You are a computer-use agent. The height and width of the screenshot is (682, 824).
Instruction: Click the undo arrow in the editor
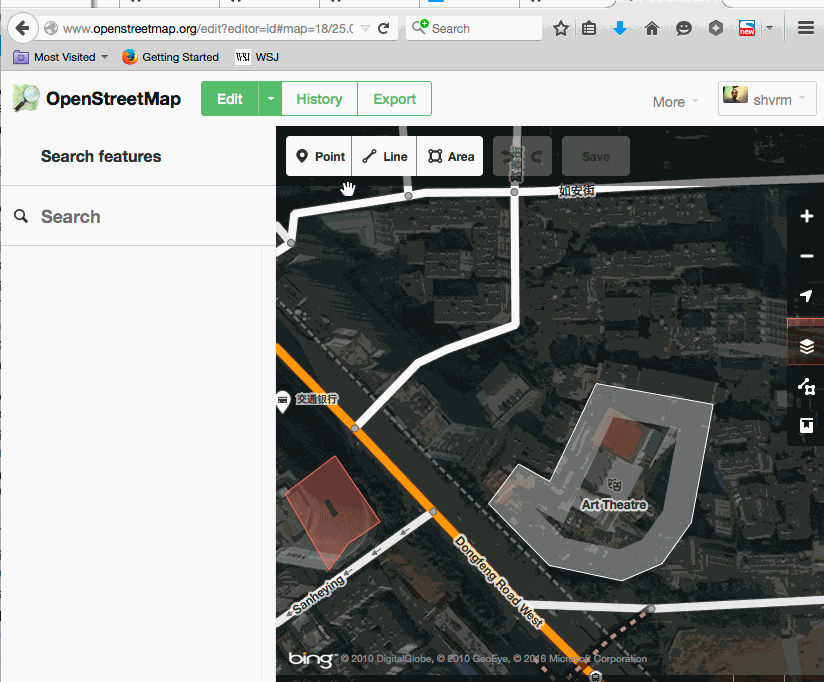click(x=507, y=156)
